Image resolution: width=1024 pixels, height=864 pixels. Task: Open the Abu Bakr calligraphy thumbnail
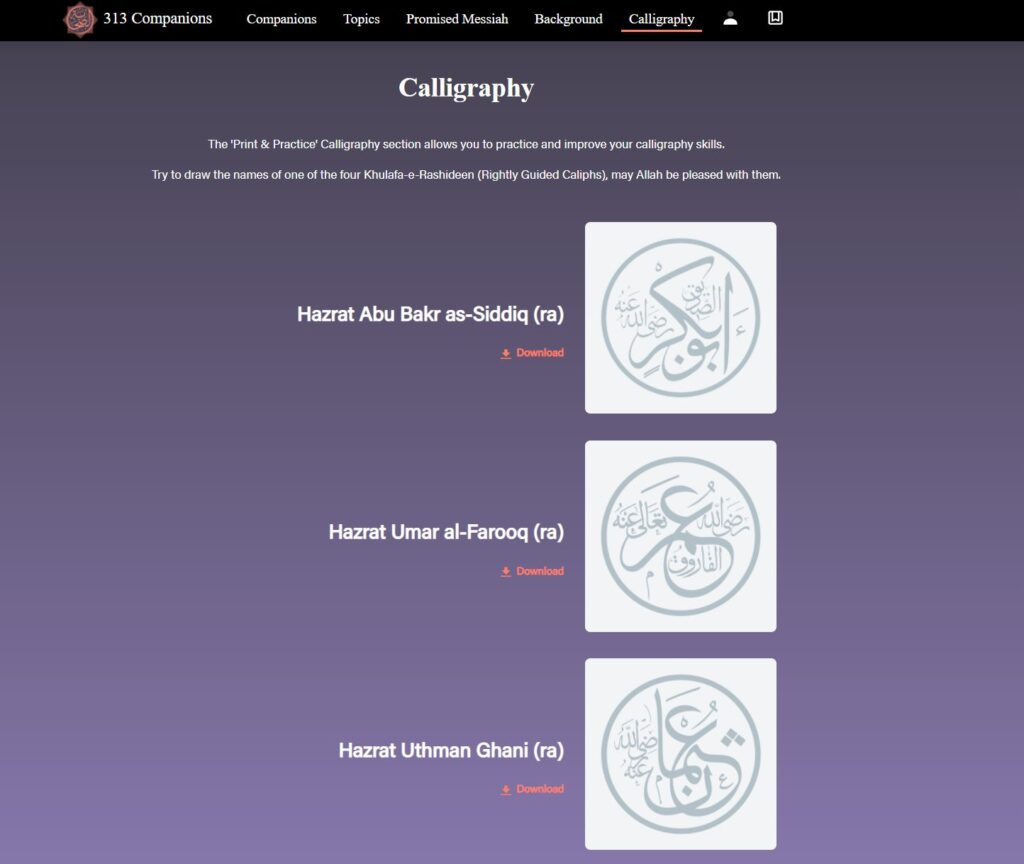pyautogui.click(x=680, y=317)
